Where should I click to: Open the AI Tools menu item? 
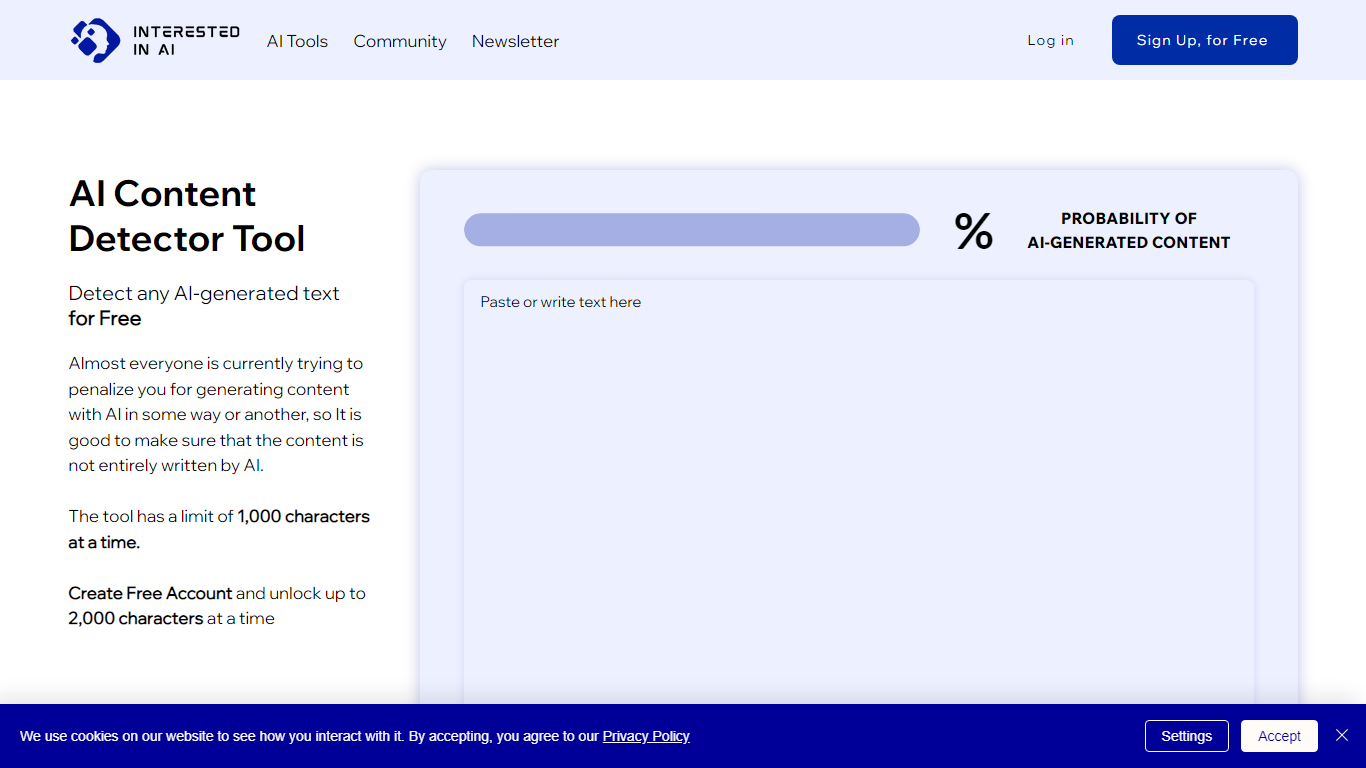(x=297, y=41)
